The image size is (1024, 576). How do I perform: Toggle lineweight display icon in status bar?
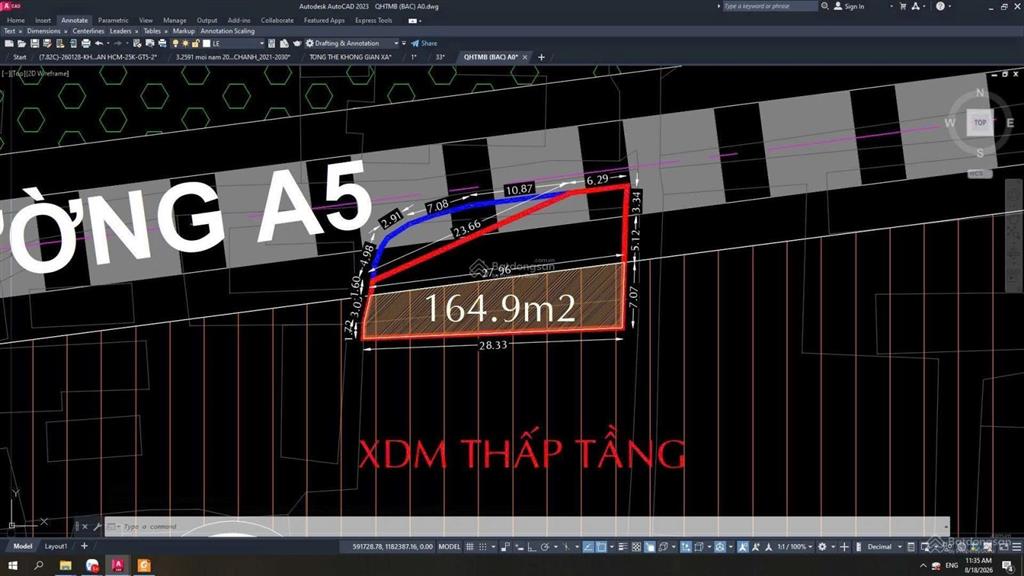622,547
